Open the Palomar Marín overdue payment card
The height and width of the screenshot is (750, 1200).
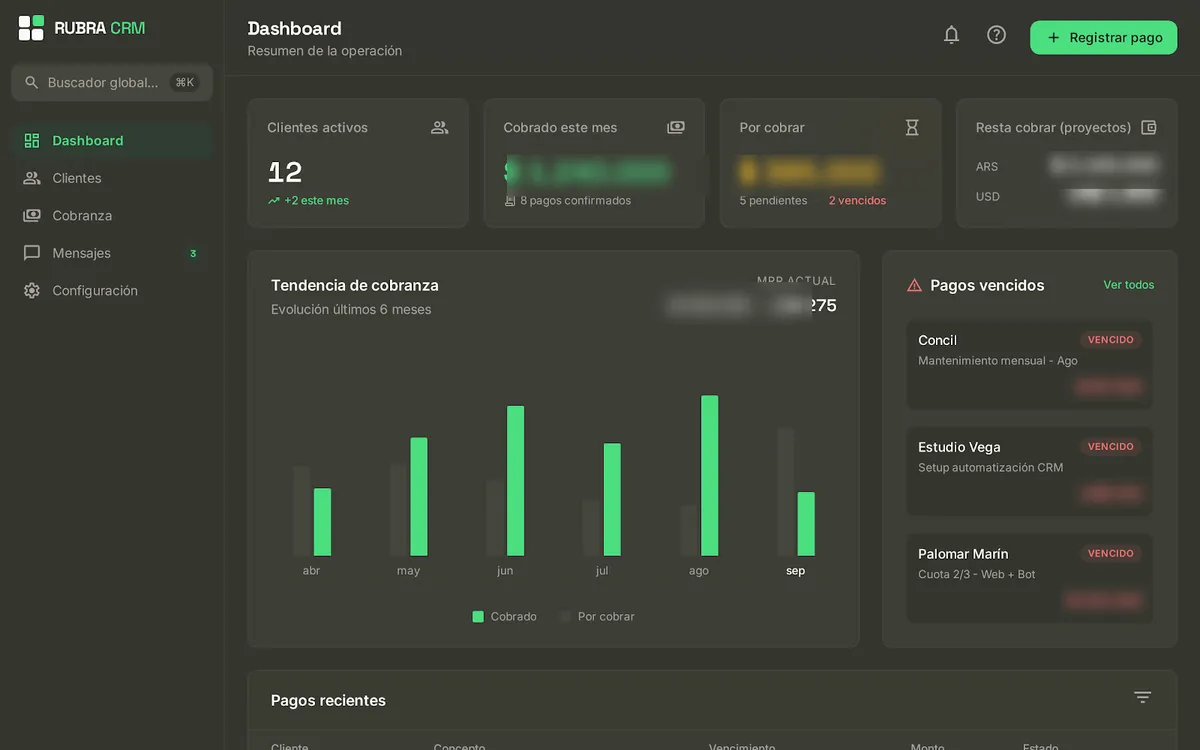[x=1029, y=578]
